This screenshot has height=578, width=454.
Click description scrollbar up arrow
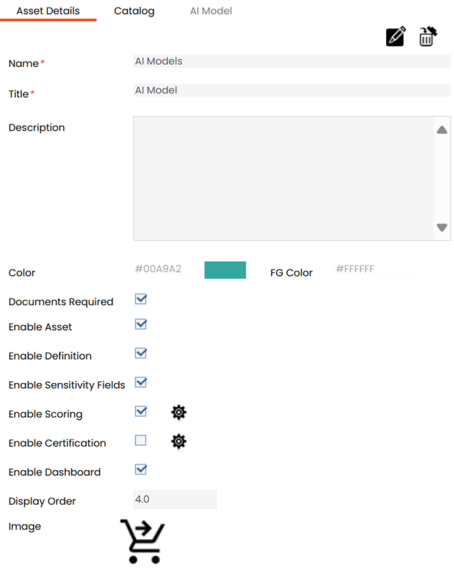(442, 130)
